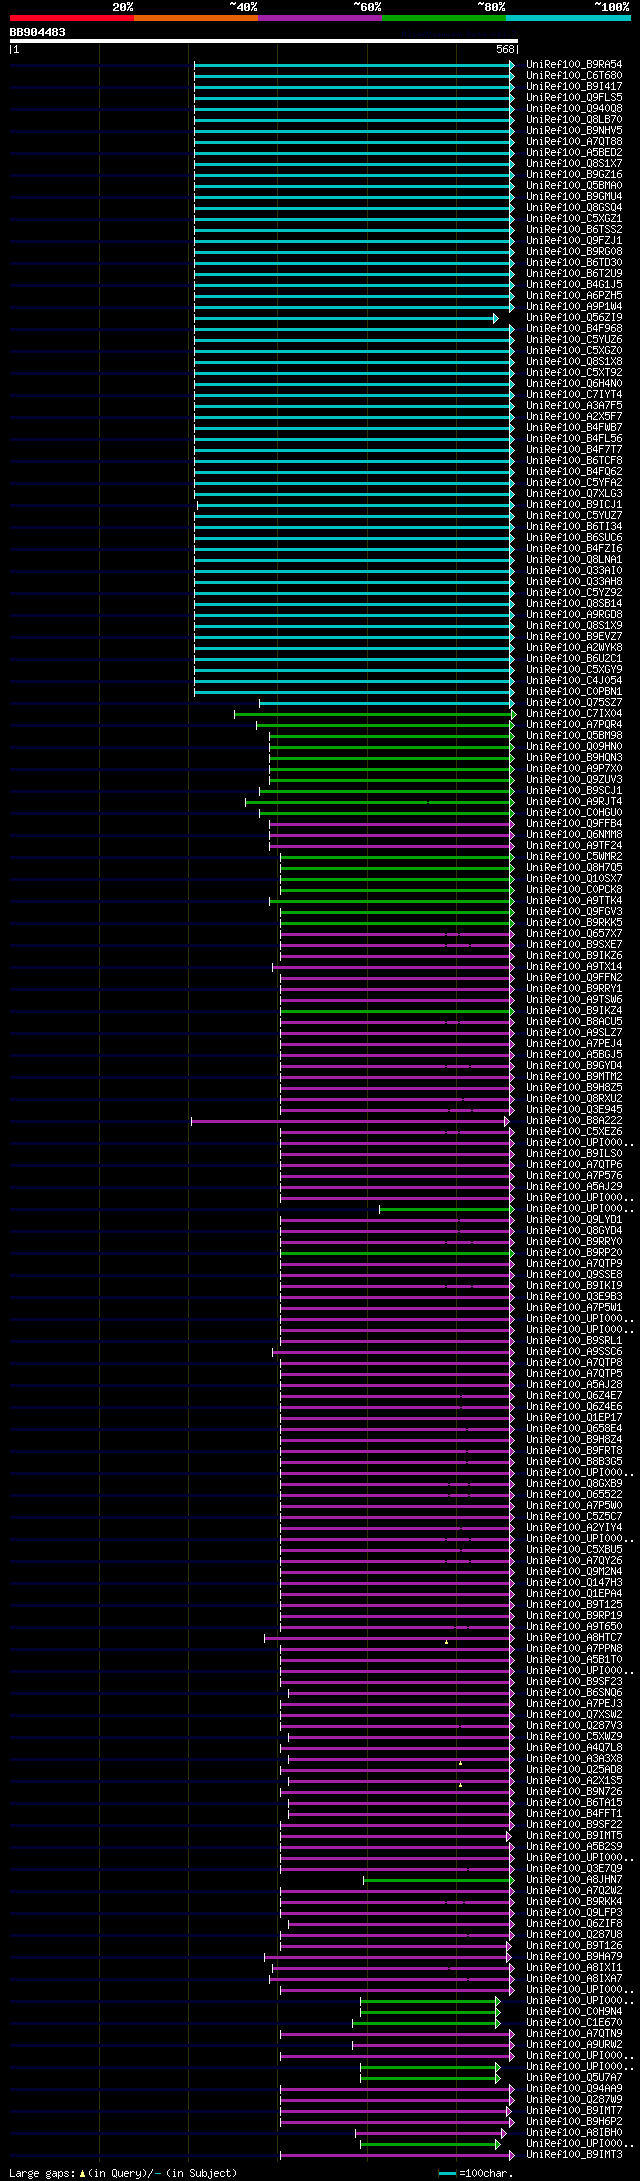Select the label UniRef100_Q6NMM8
This screenshot has width=640, height=2181.
574,835
